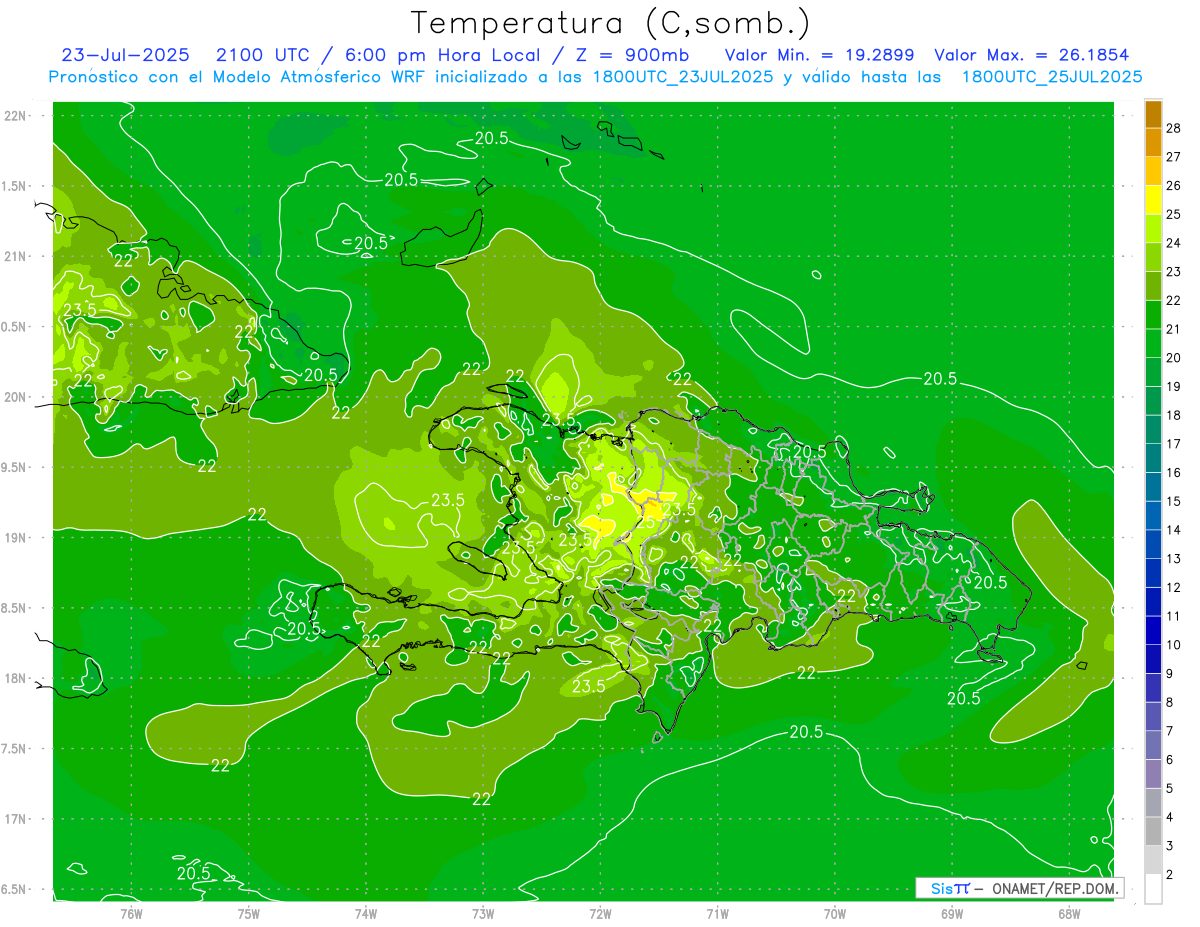Click the "18N" latitude axis label
The image size is (1200, 927).
click(x=16, y=679)
